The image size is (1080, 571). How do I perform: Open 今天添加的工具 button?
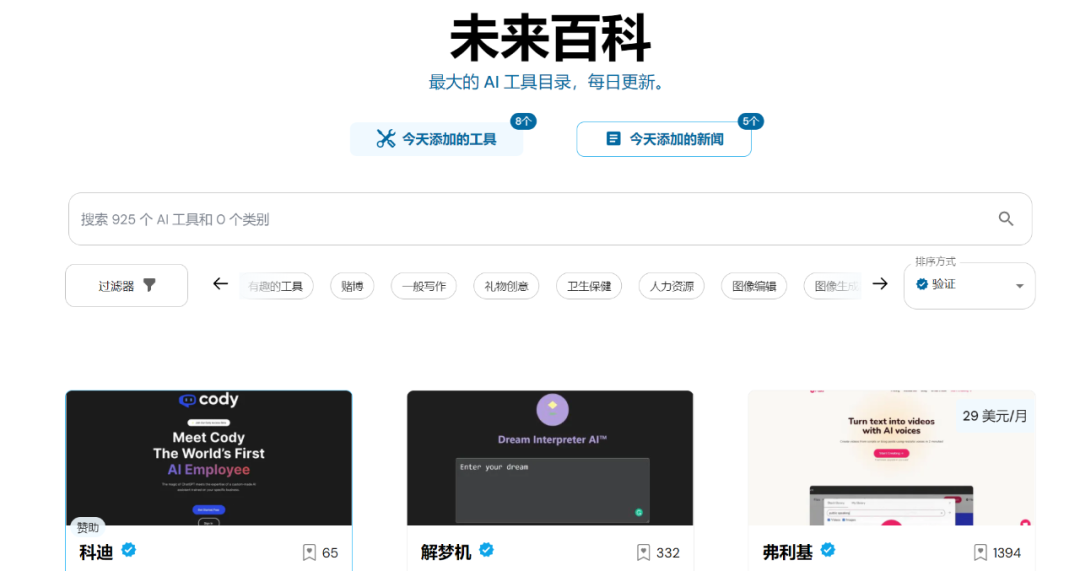437,139
